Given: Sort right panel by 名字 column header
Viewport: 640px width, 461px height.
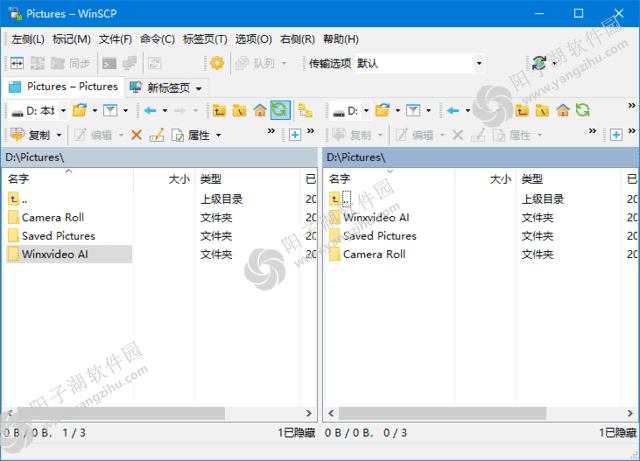Looking at the screenshot, I should [389, 179].
